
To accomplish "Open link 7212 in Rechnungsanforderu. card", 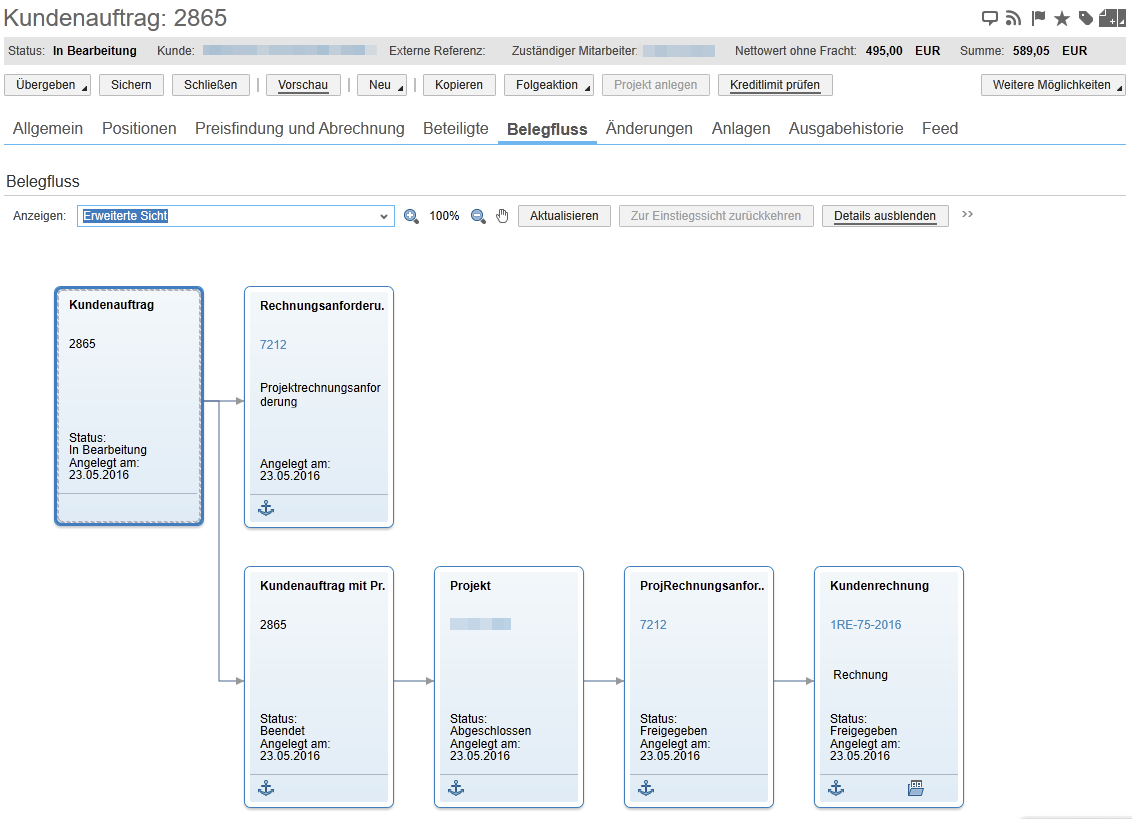I will pyautogui.click(x=273, y=344).
